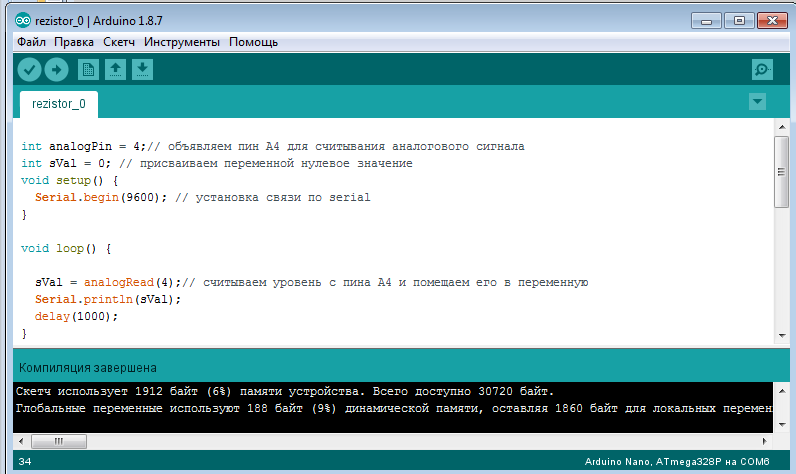Open the Помощь menu

[x=253, y=42]
